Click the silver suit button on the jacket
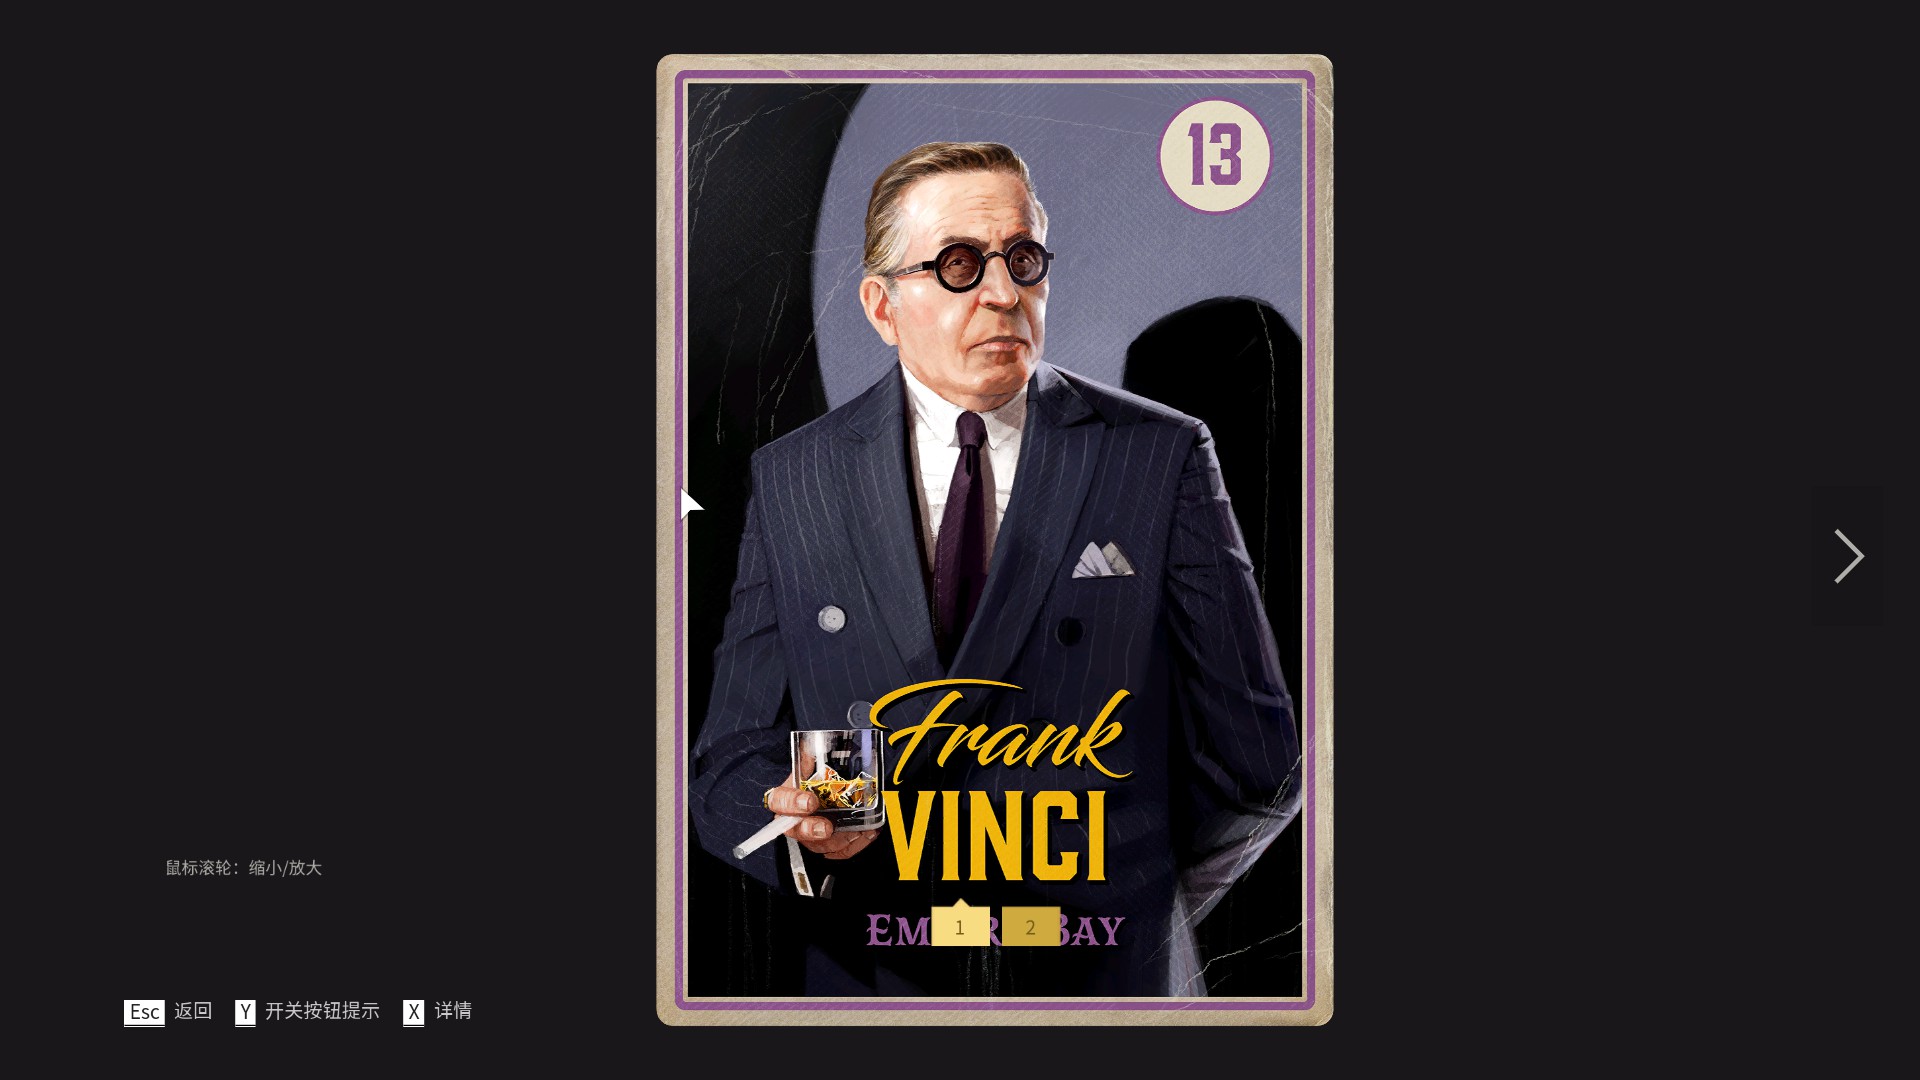Screen dimensions: 1920x1080 point(831,619)
